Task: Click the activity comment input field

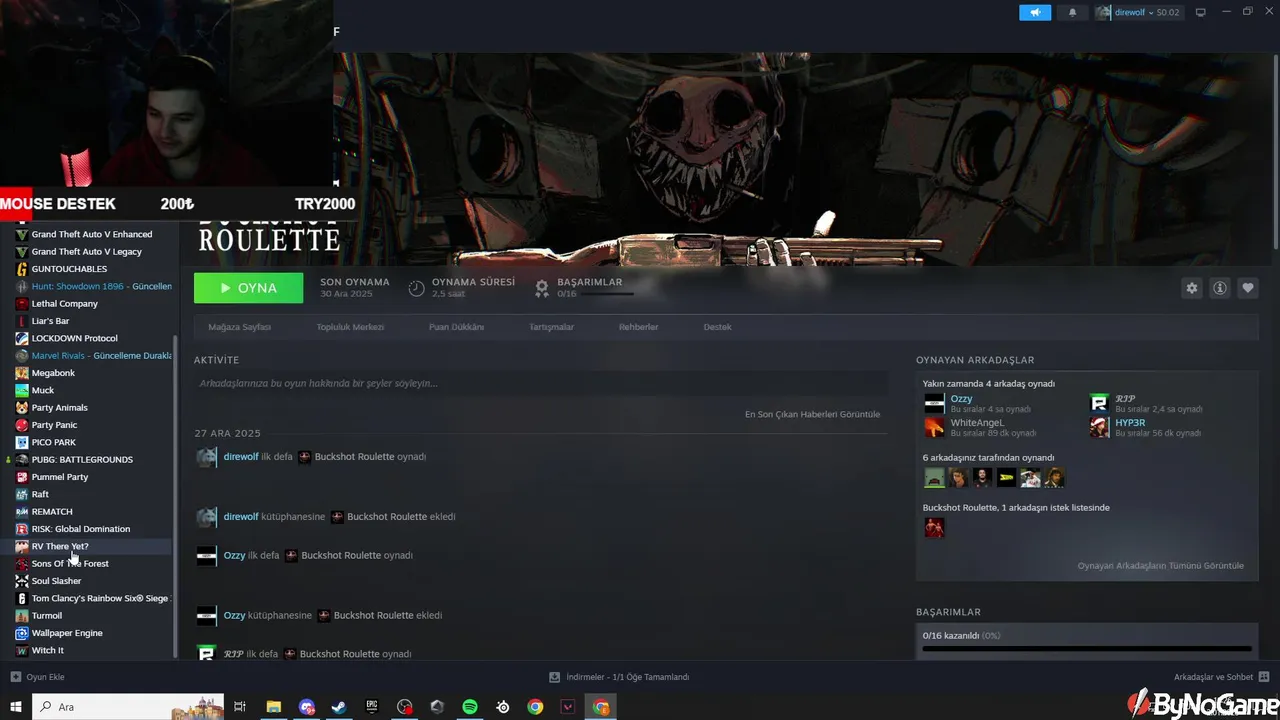Action: 541,383
